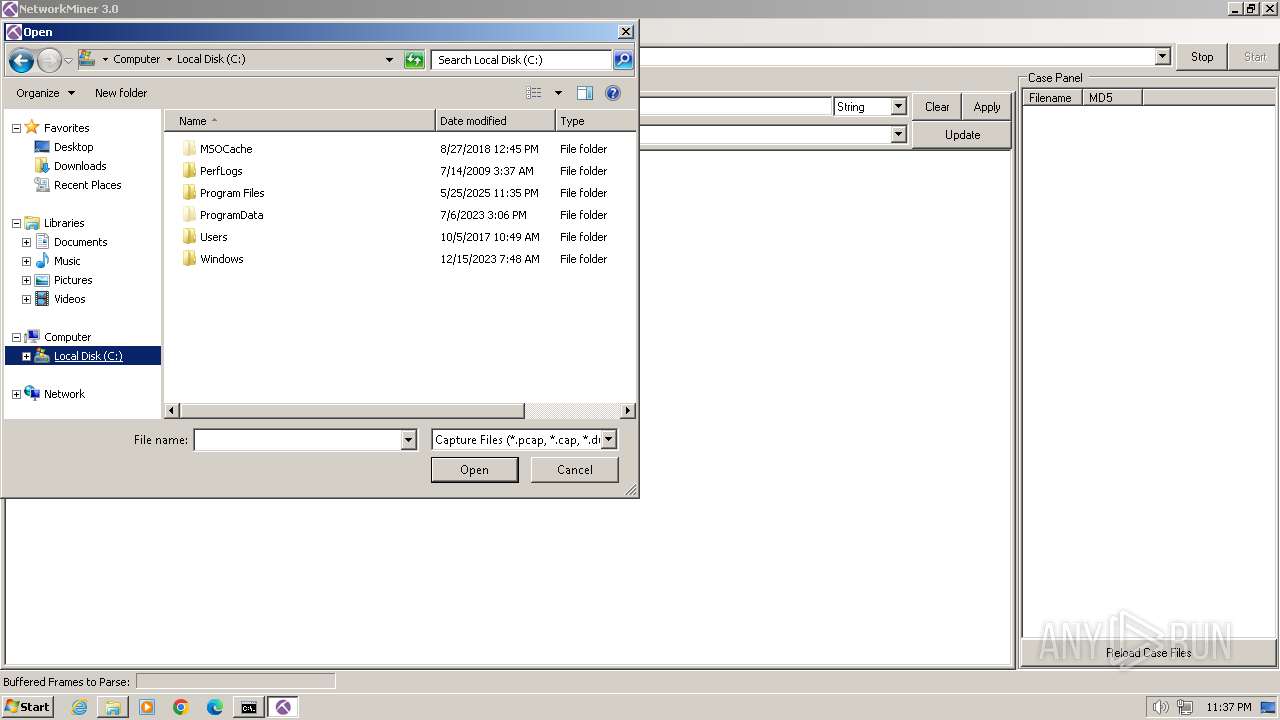Click Reload Case Files button
Image resolution: width=1280 pixels, height=720 pixels.
1148,653
